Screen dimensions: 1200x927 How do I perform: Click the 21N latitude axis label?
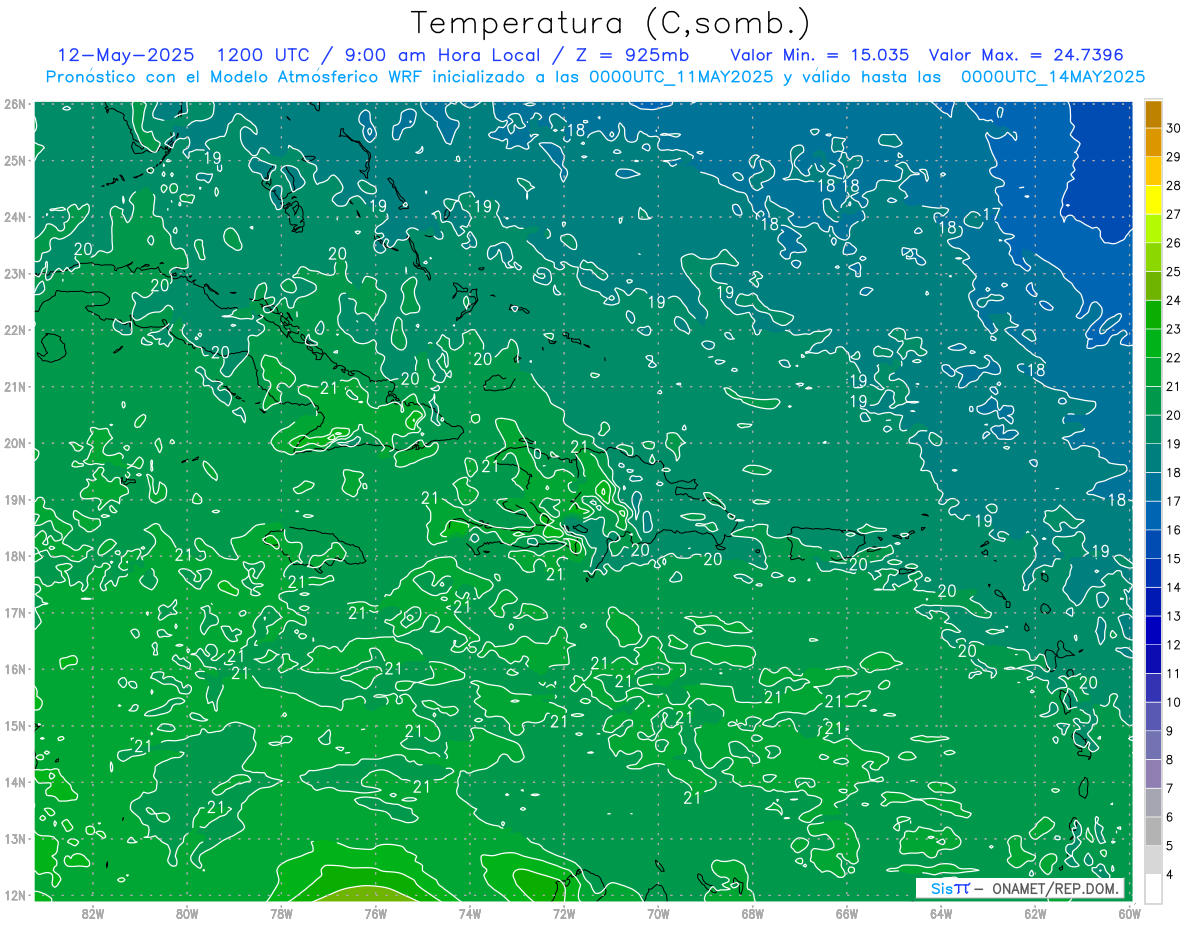(15, 386)
